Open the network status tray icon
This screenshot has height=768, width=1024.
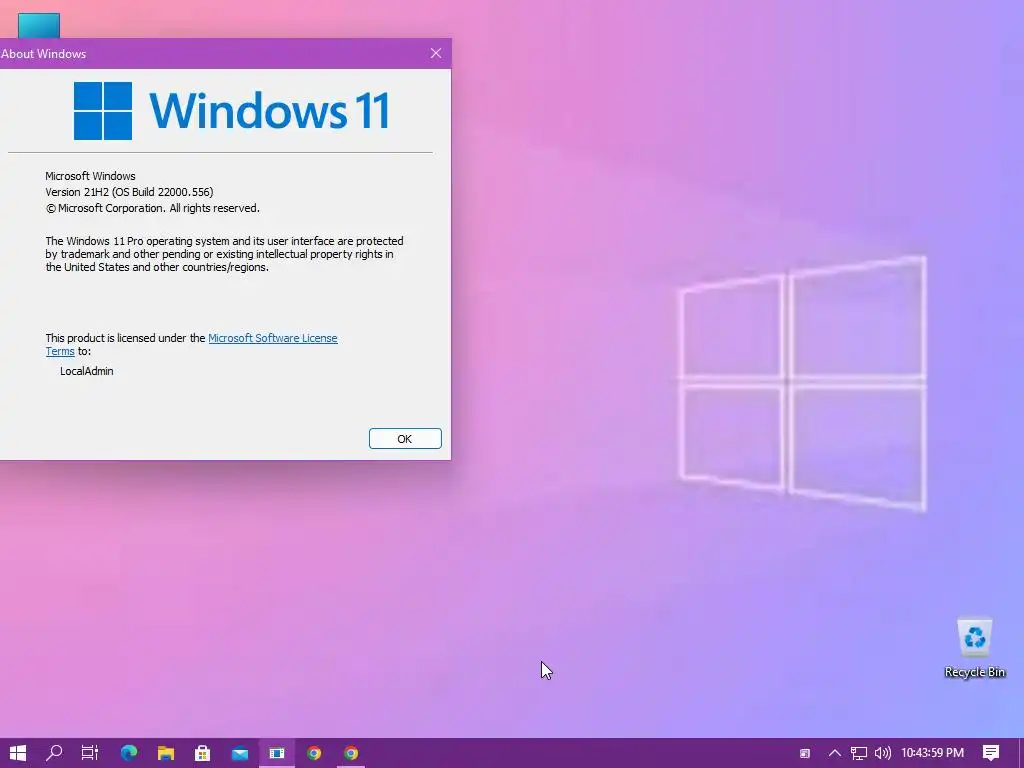pos(859,753)
